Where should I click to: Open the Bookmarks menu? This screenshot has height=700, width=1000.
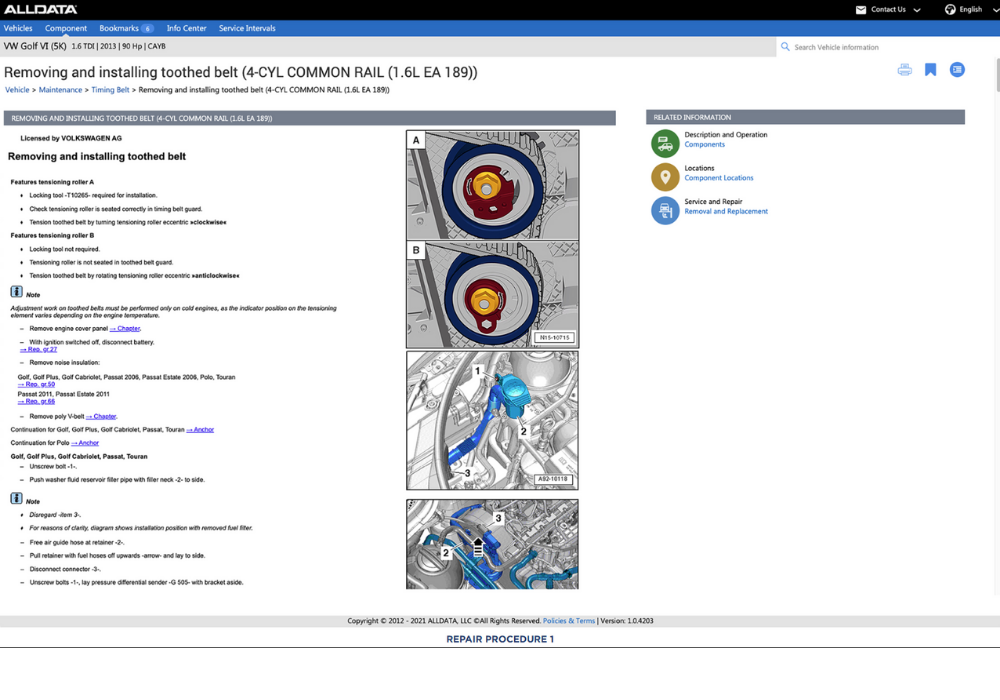[x=119, y=28]
